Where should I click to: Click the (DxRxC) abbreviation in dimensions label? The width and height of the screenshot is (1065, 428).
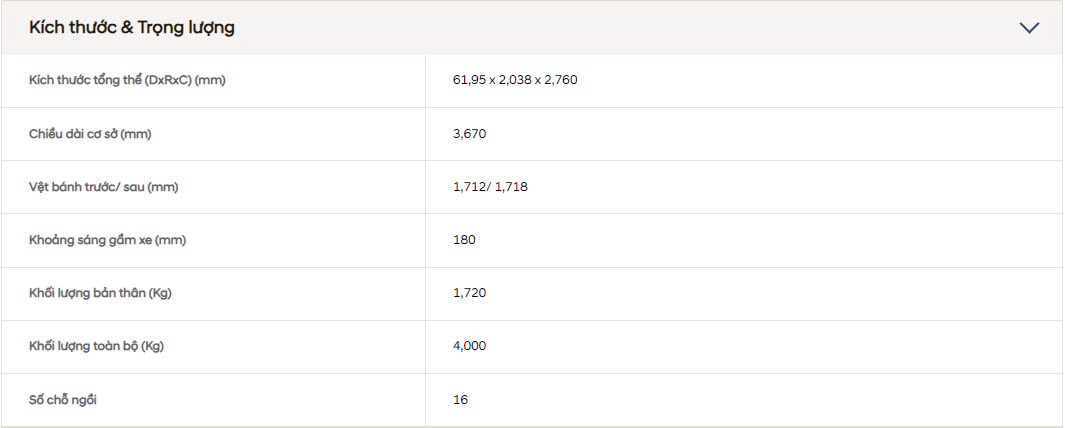pyautogui.click(x=167, y=80)
